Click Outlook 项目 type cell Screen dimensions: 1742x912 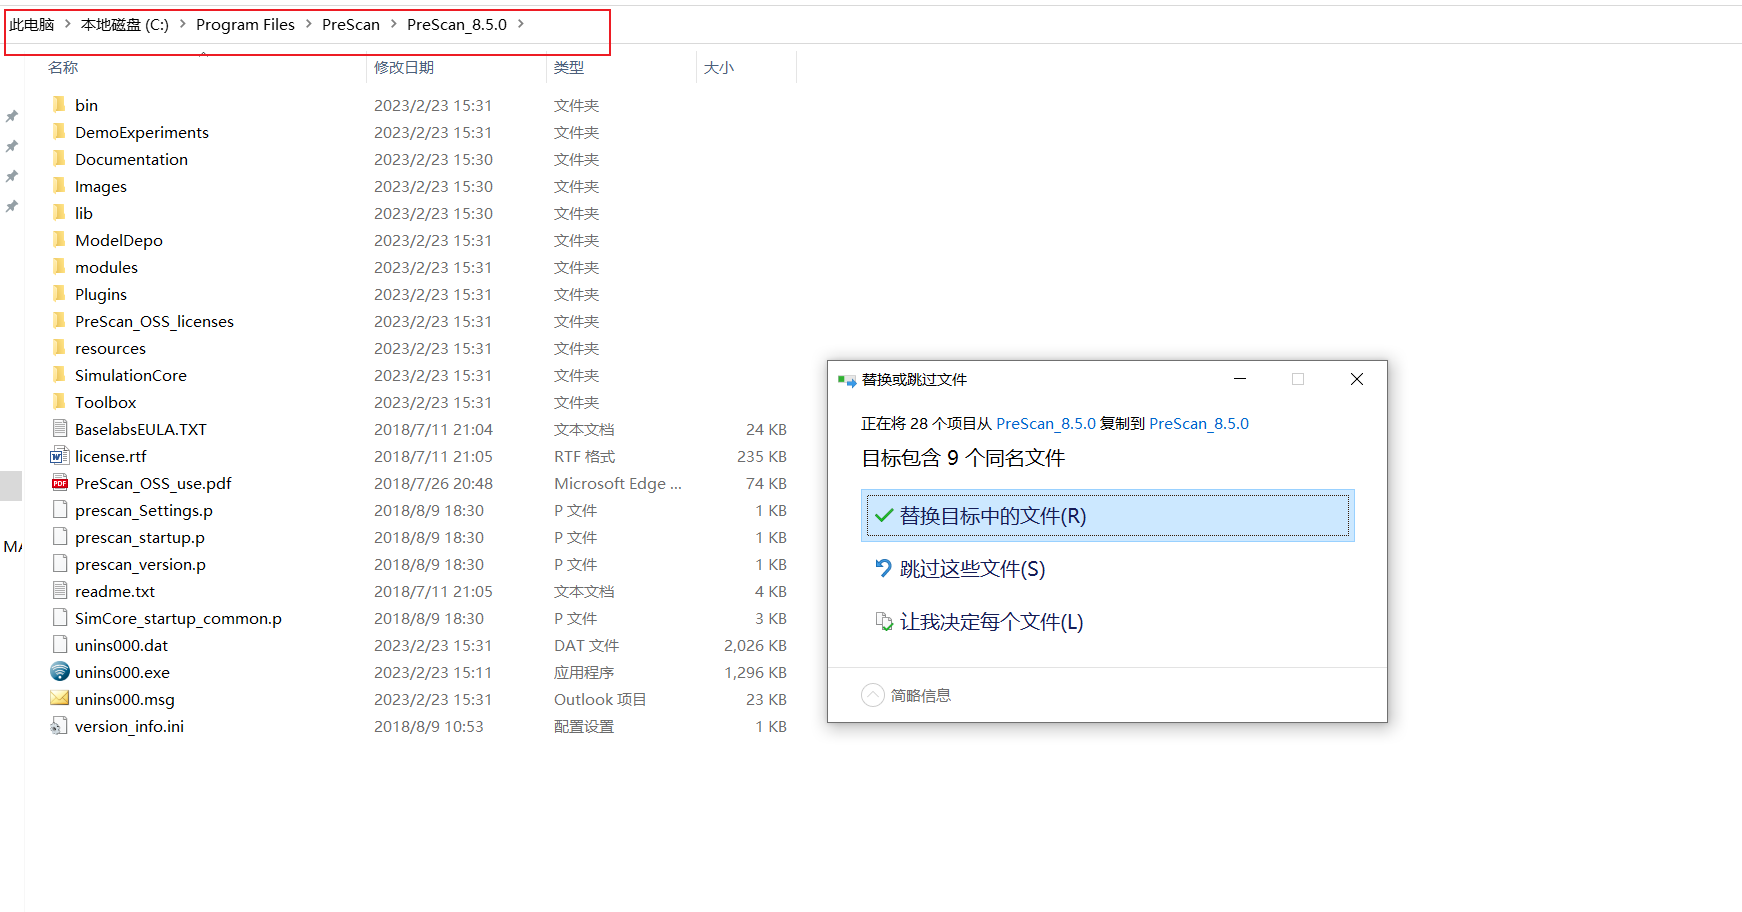(600, 699)
